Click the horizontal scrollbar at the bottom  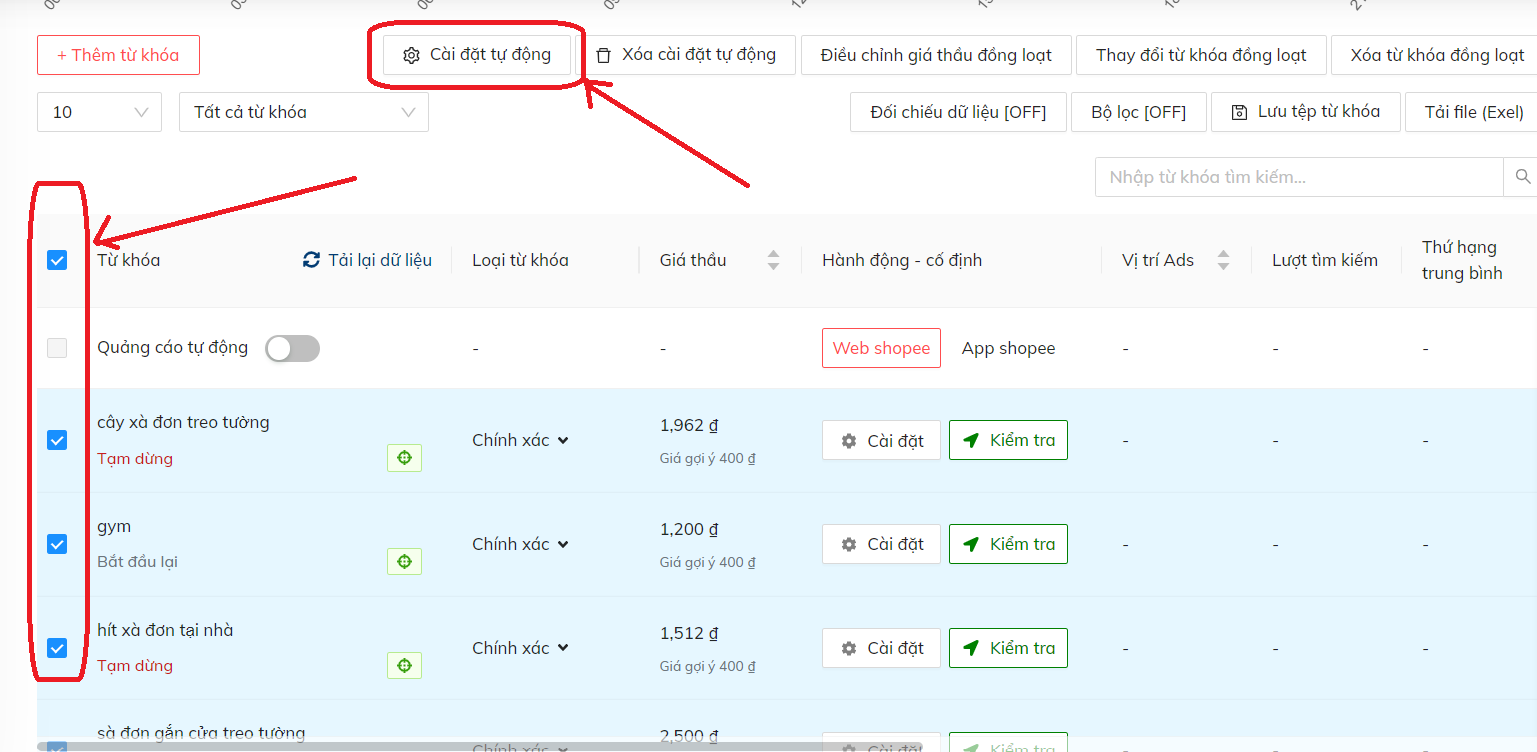pos(500,745)
